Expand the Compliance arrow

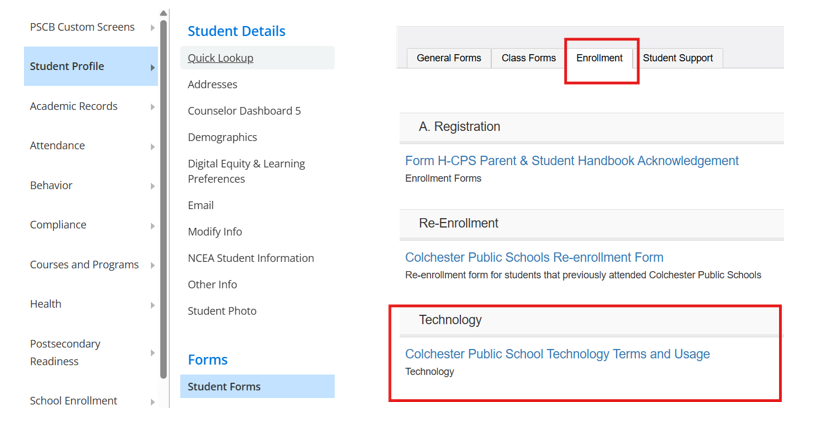coord(153,225)
